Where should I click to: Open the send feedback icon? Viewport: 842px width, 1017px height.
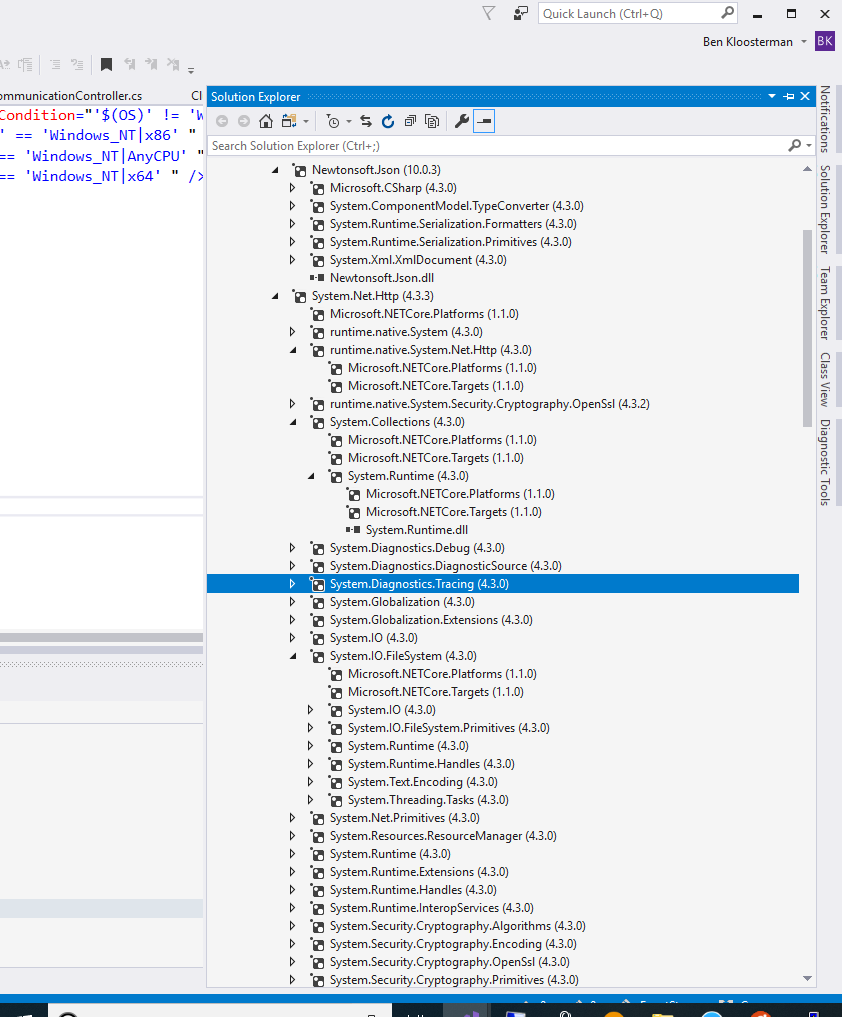[520, 13]
